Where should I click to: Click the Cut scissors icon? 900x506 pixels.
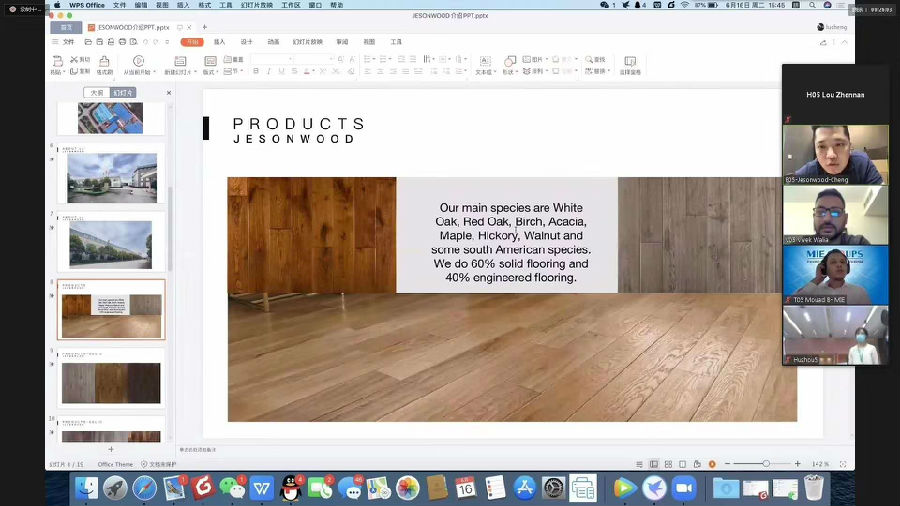point(75,60)
